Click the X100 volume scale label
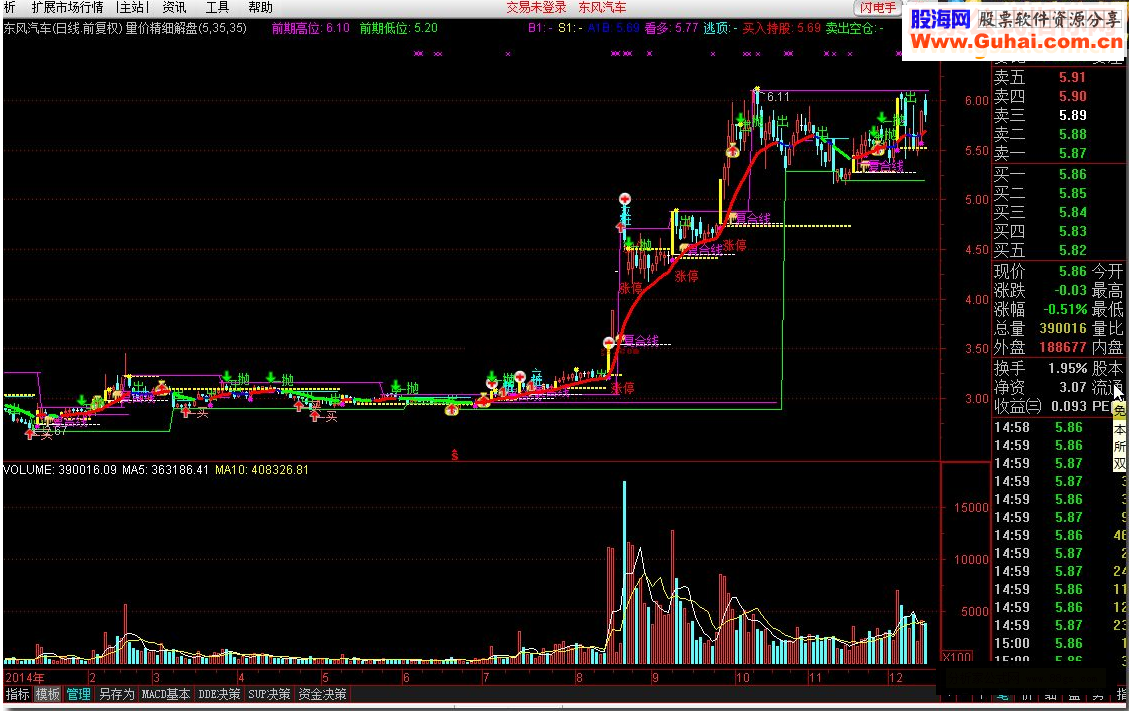The image size is (1129, 711). [957, 656]
